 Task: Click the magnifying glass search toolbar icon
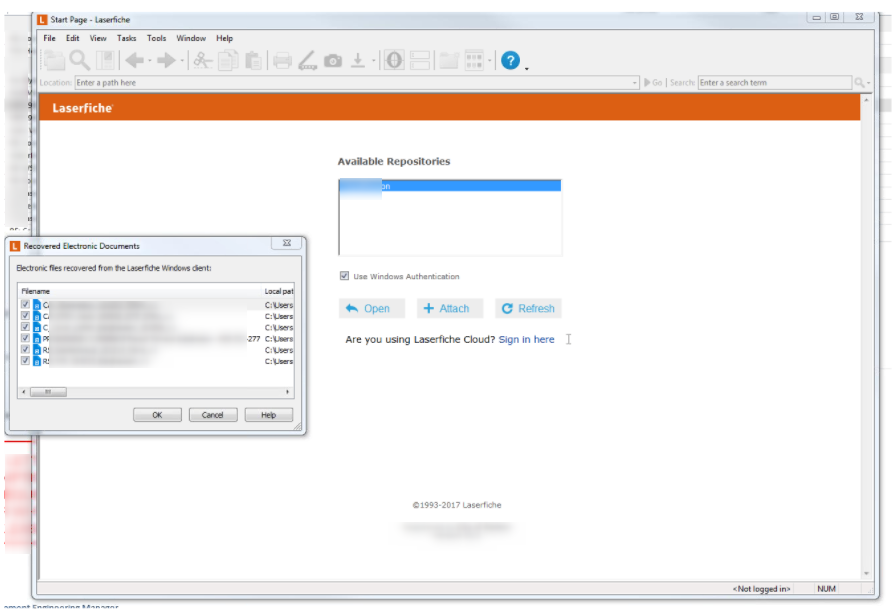pos(80,60)
